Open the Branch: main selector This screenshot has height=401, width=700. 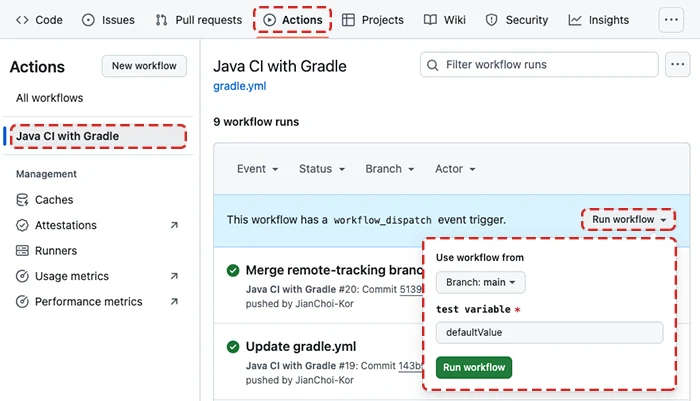480,282
